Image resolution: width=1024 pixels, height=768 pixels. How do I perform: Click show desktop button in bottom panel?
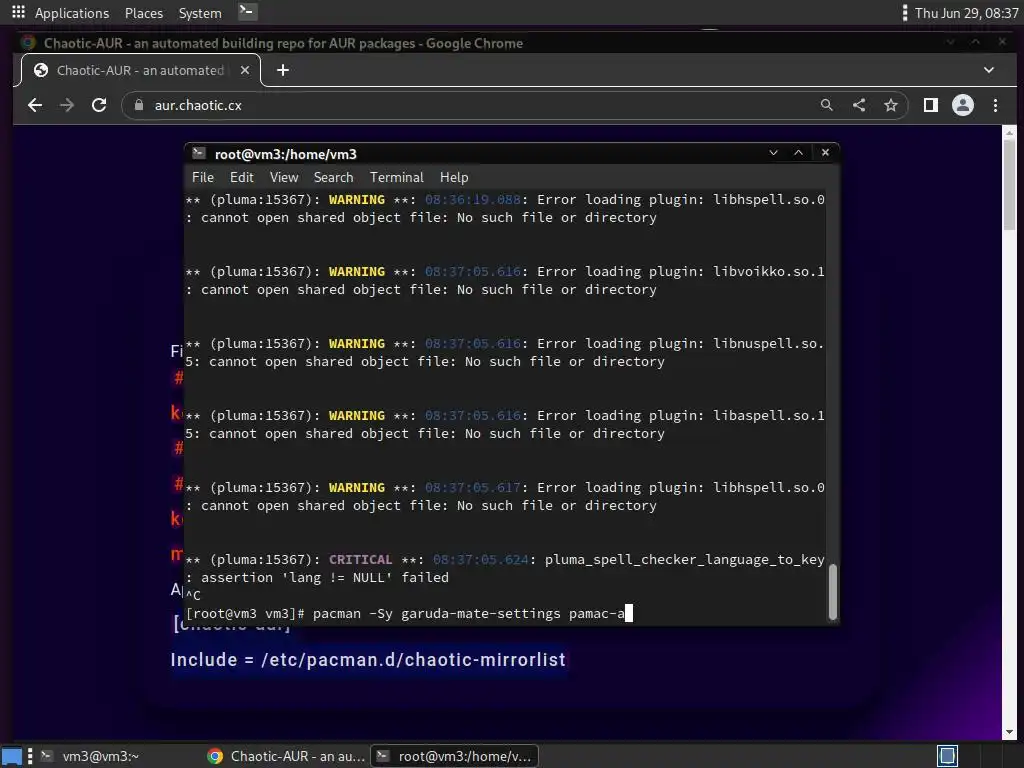click(x=12, y=756)
